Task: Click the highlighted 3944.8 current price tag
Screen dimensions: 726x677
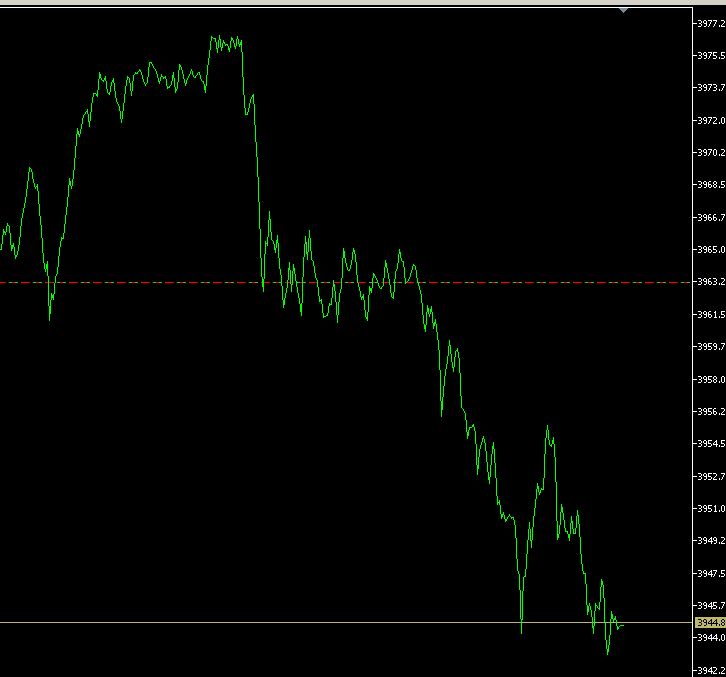Action: pos(710,622)
